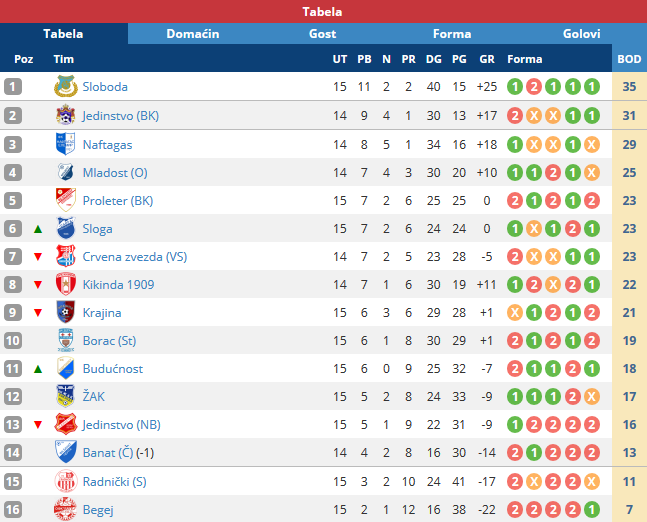647x522 pixels.
Task: Click the Begej club crest icon
Action: (x=65, y=510)
